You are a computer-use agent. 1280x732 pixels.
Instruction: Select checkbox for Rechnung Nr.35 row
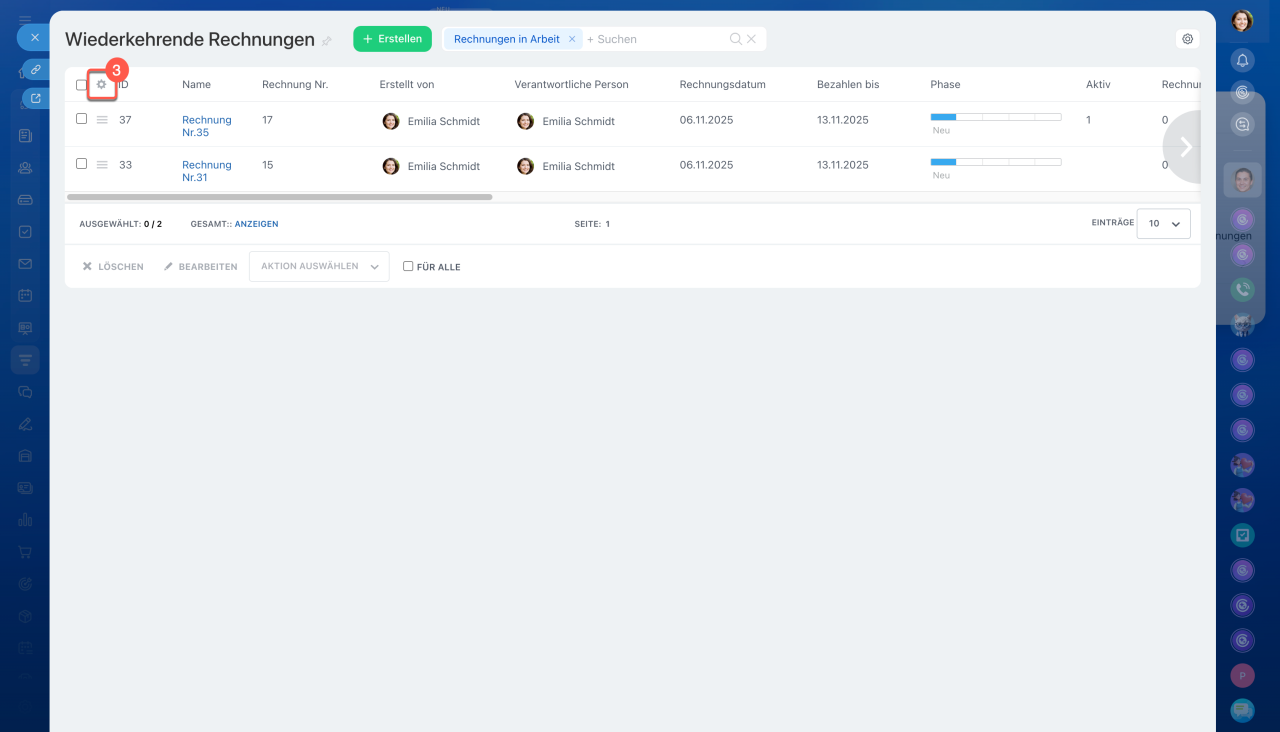click(x=82, y=119)
